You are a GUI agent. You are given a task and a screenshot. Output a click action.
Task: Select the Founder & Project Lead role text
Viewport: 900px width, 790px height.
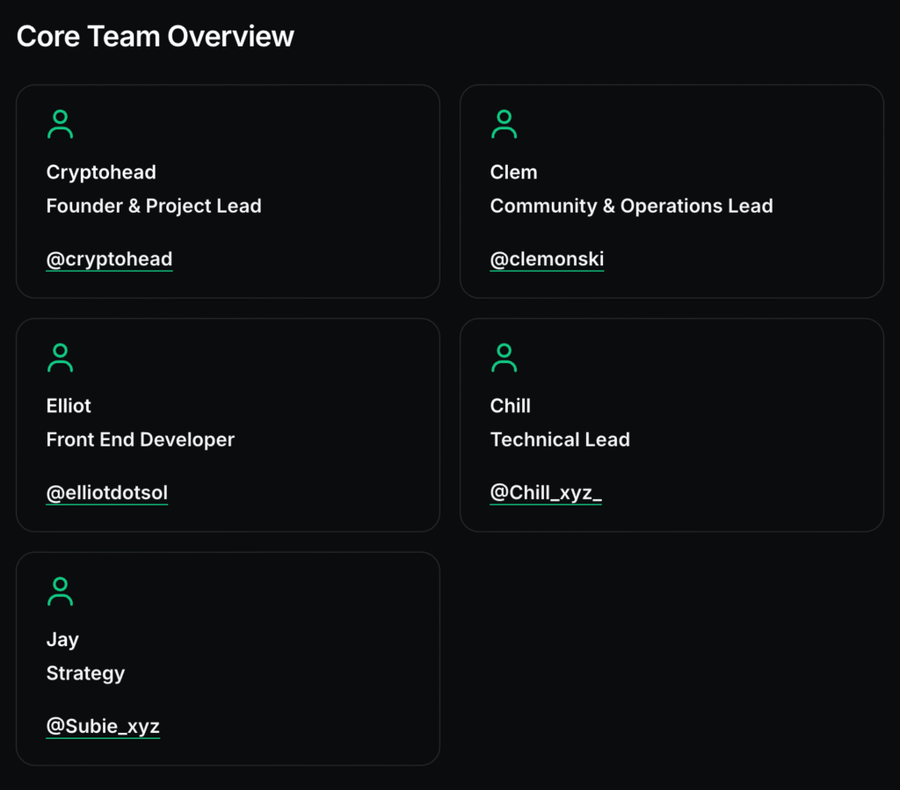154,206
